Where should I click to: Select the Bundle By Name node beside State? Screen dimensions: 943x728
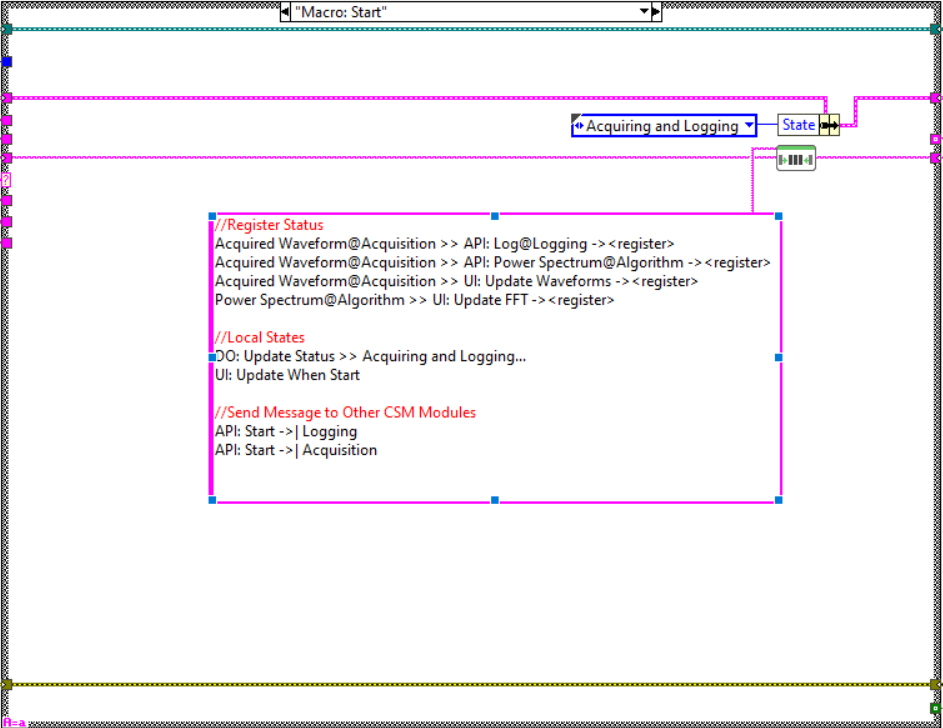pyautogui.click(x=829, y=125)
